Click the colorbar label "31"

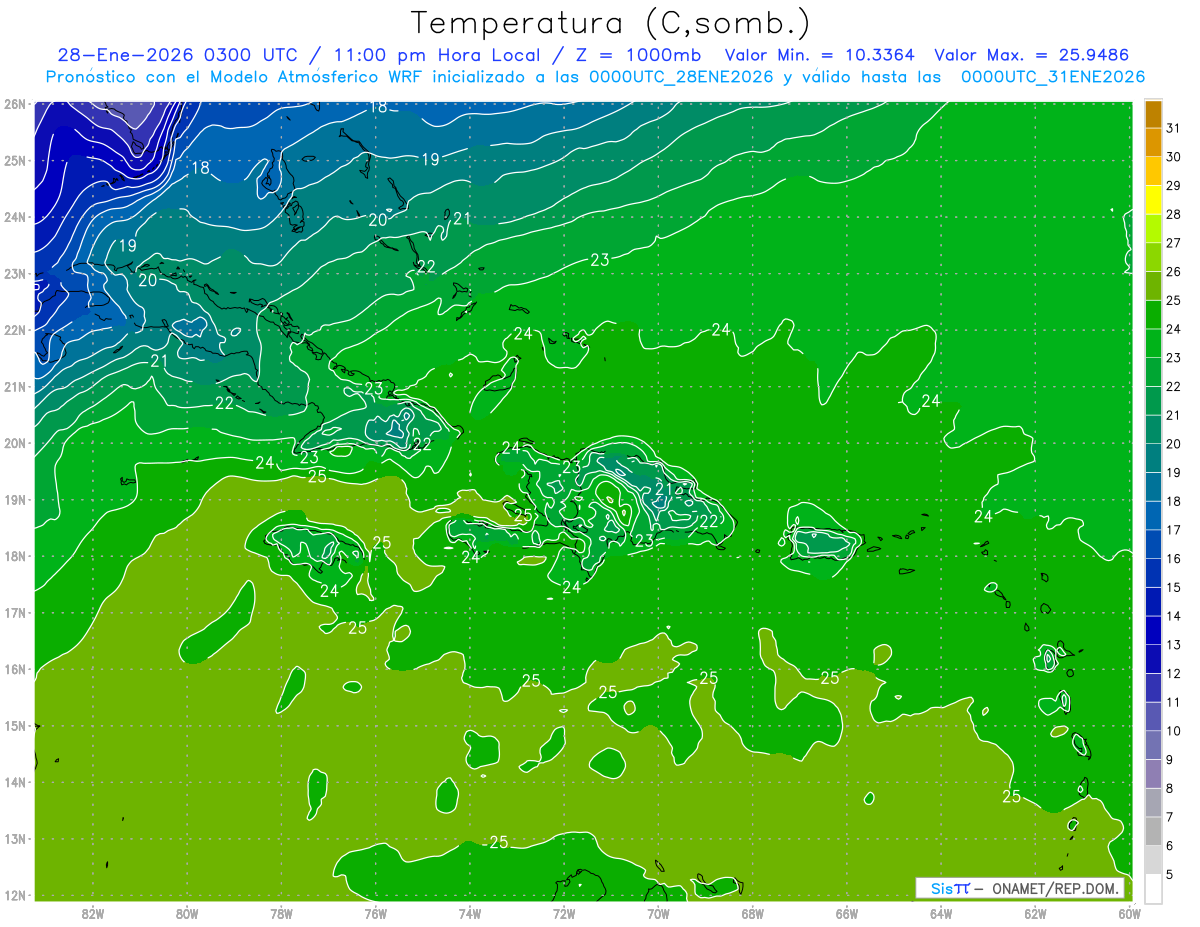tap(1173, 128)
